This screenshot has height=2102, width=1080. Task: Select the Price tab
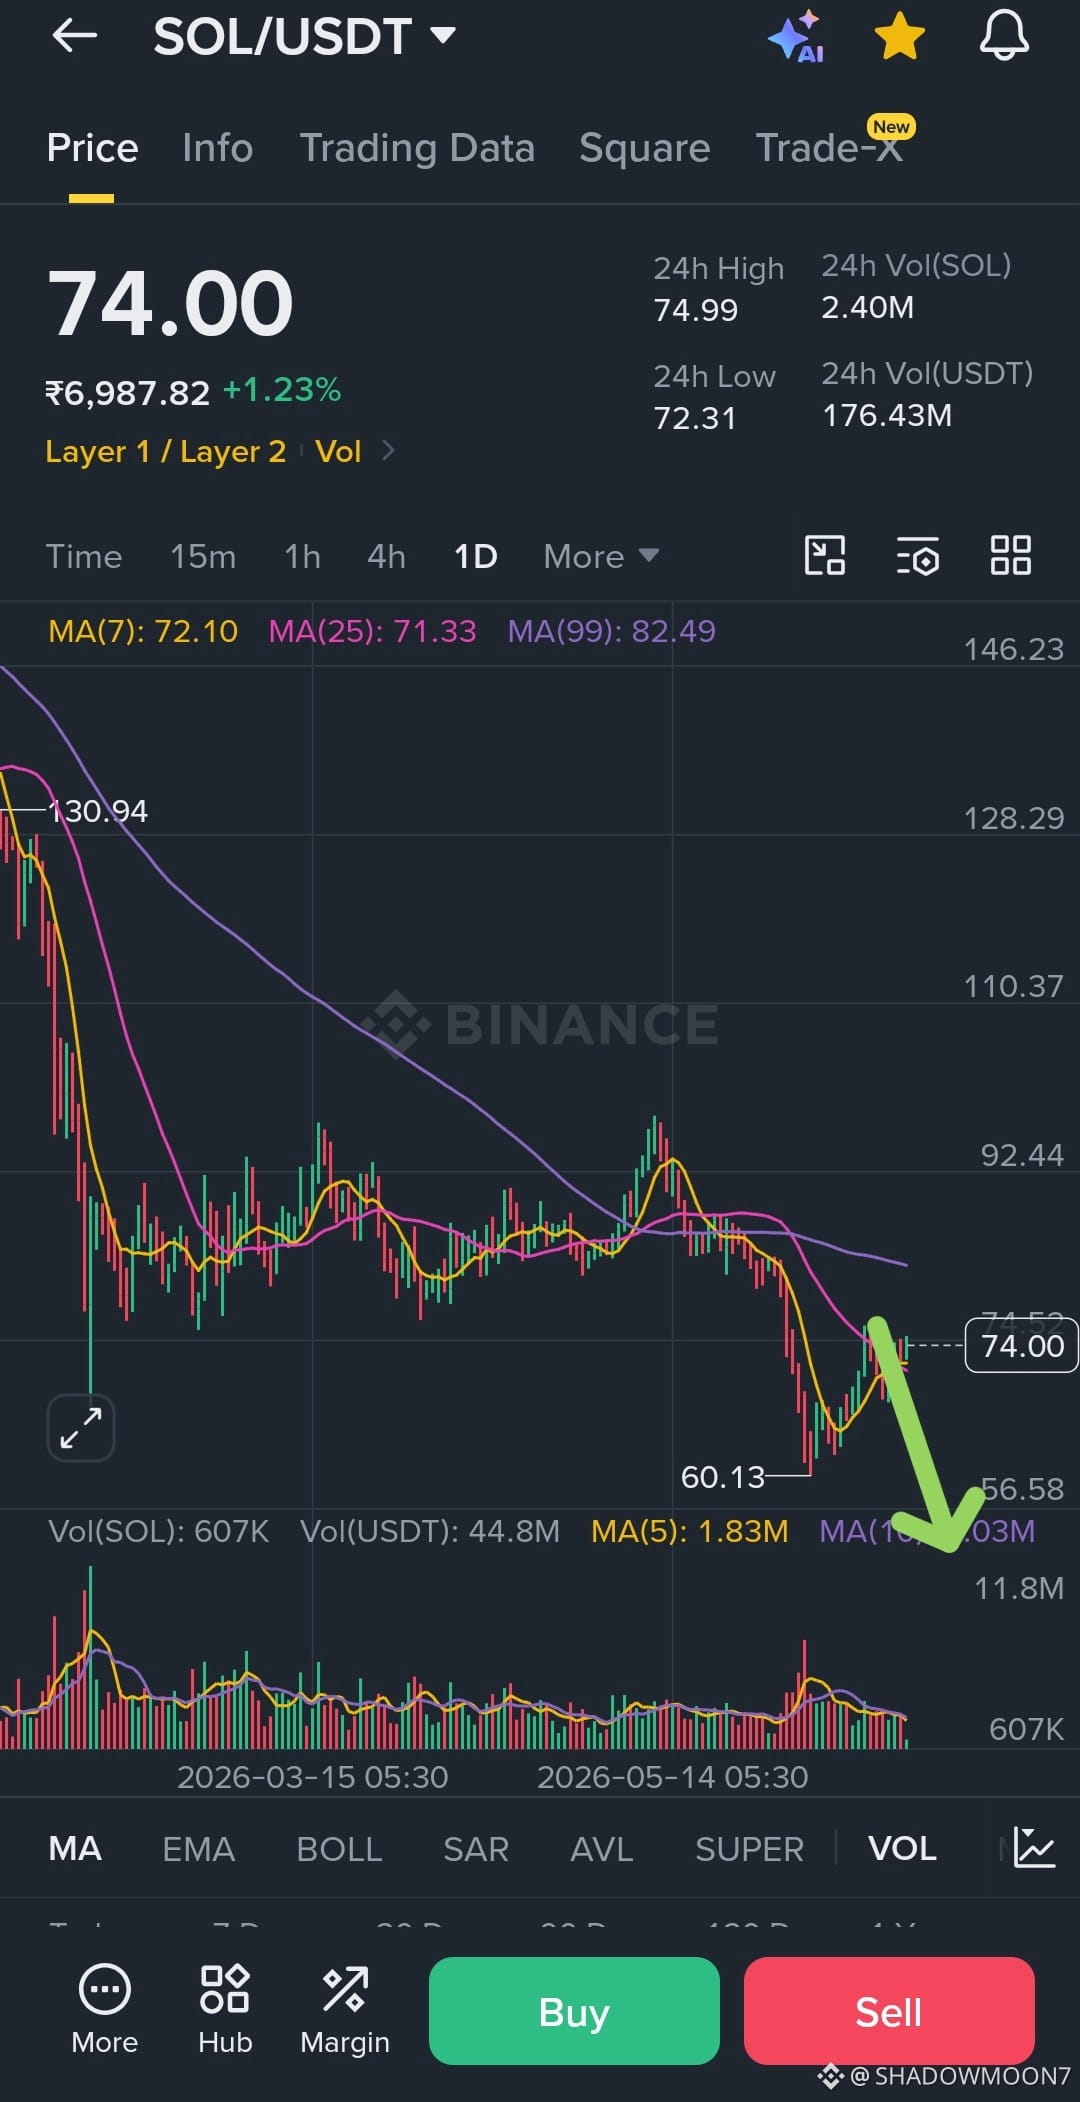(x=92, y=148)
